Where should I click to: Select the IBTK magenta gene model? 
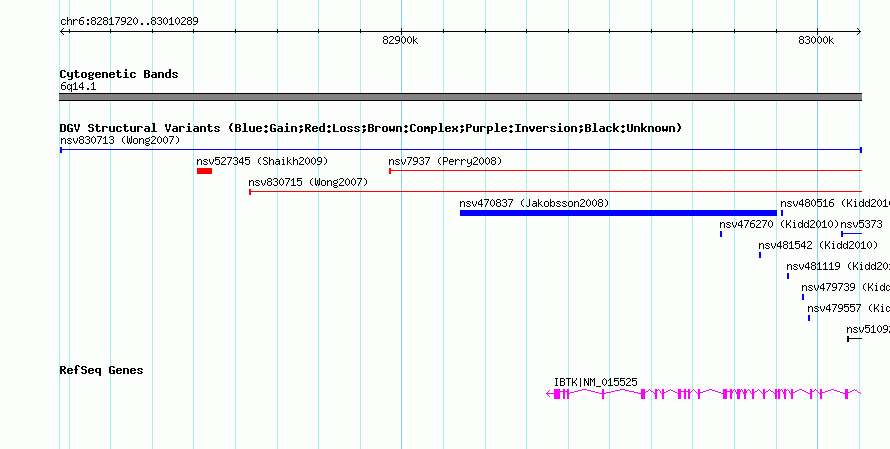coord(704,393)
